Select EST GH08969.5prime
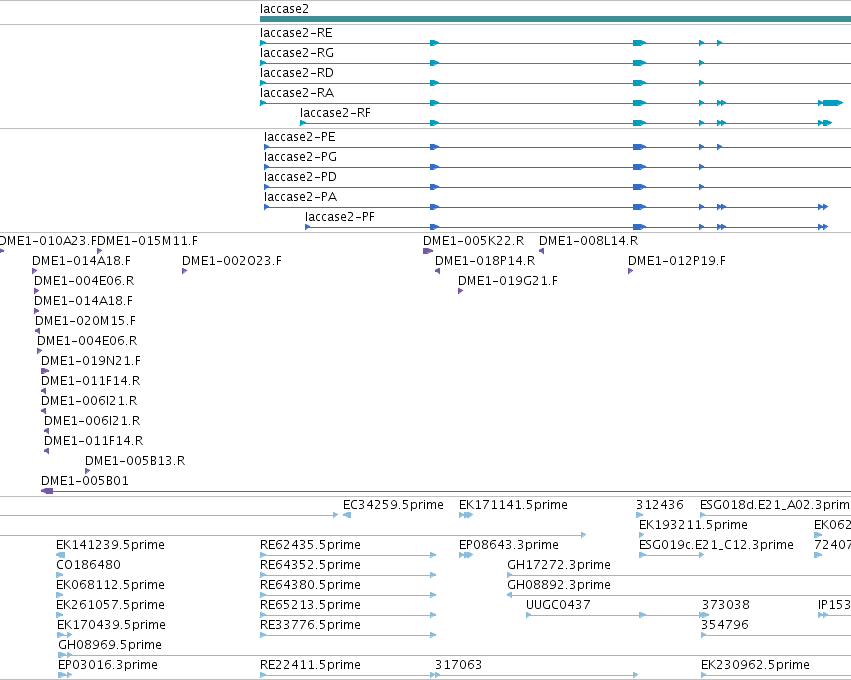 click(110, 645)
